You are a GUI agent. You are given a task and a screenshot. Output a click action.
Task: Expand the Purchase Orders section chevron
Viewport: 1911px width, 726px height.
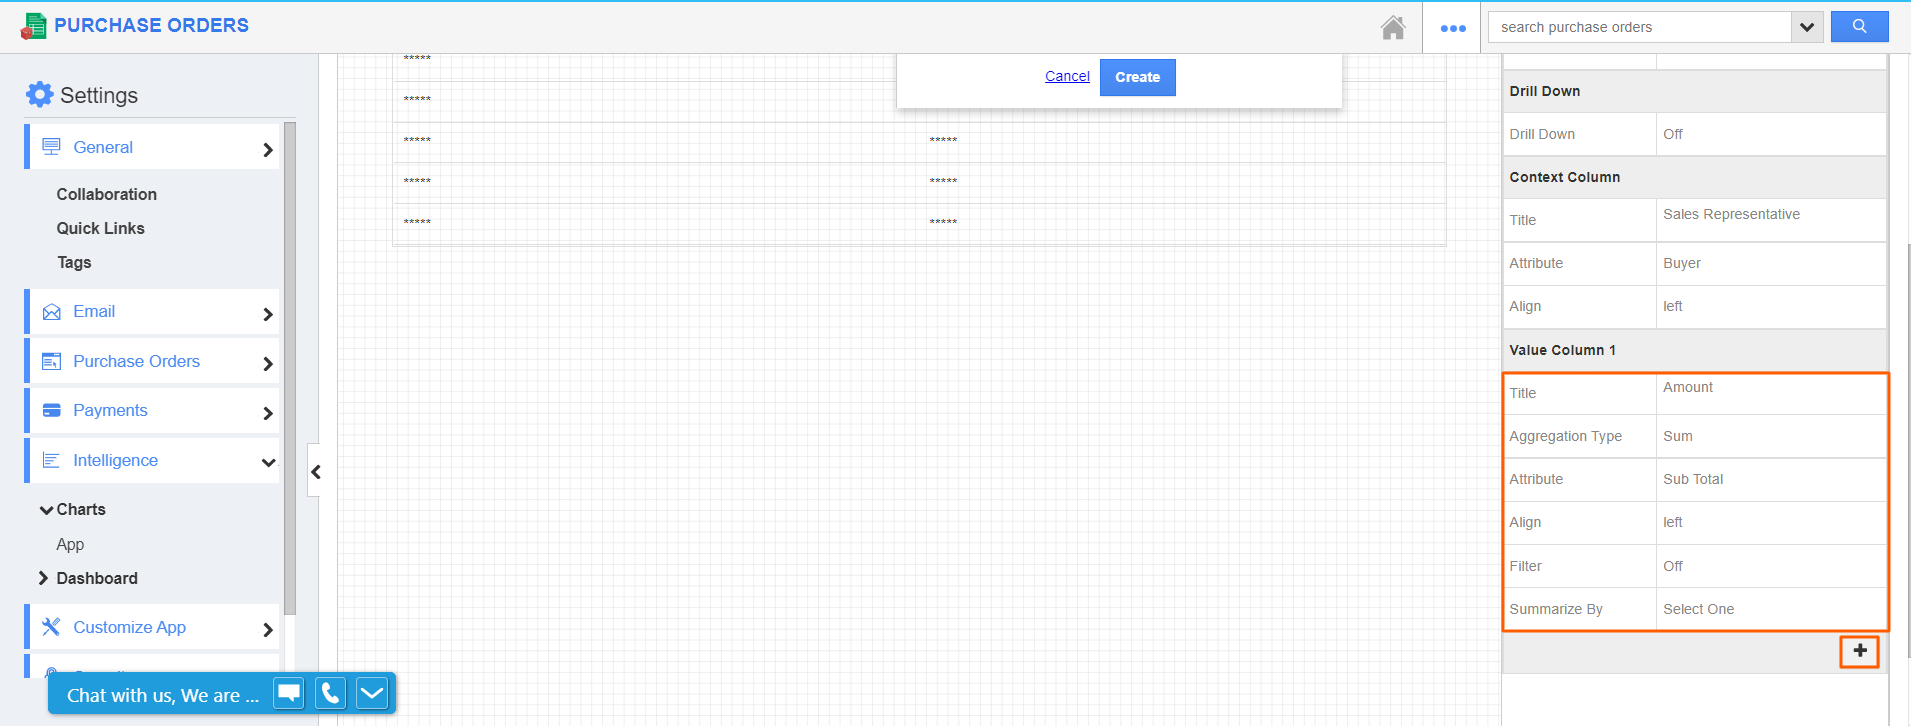267,364
